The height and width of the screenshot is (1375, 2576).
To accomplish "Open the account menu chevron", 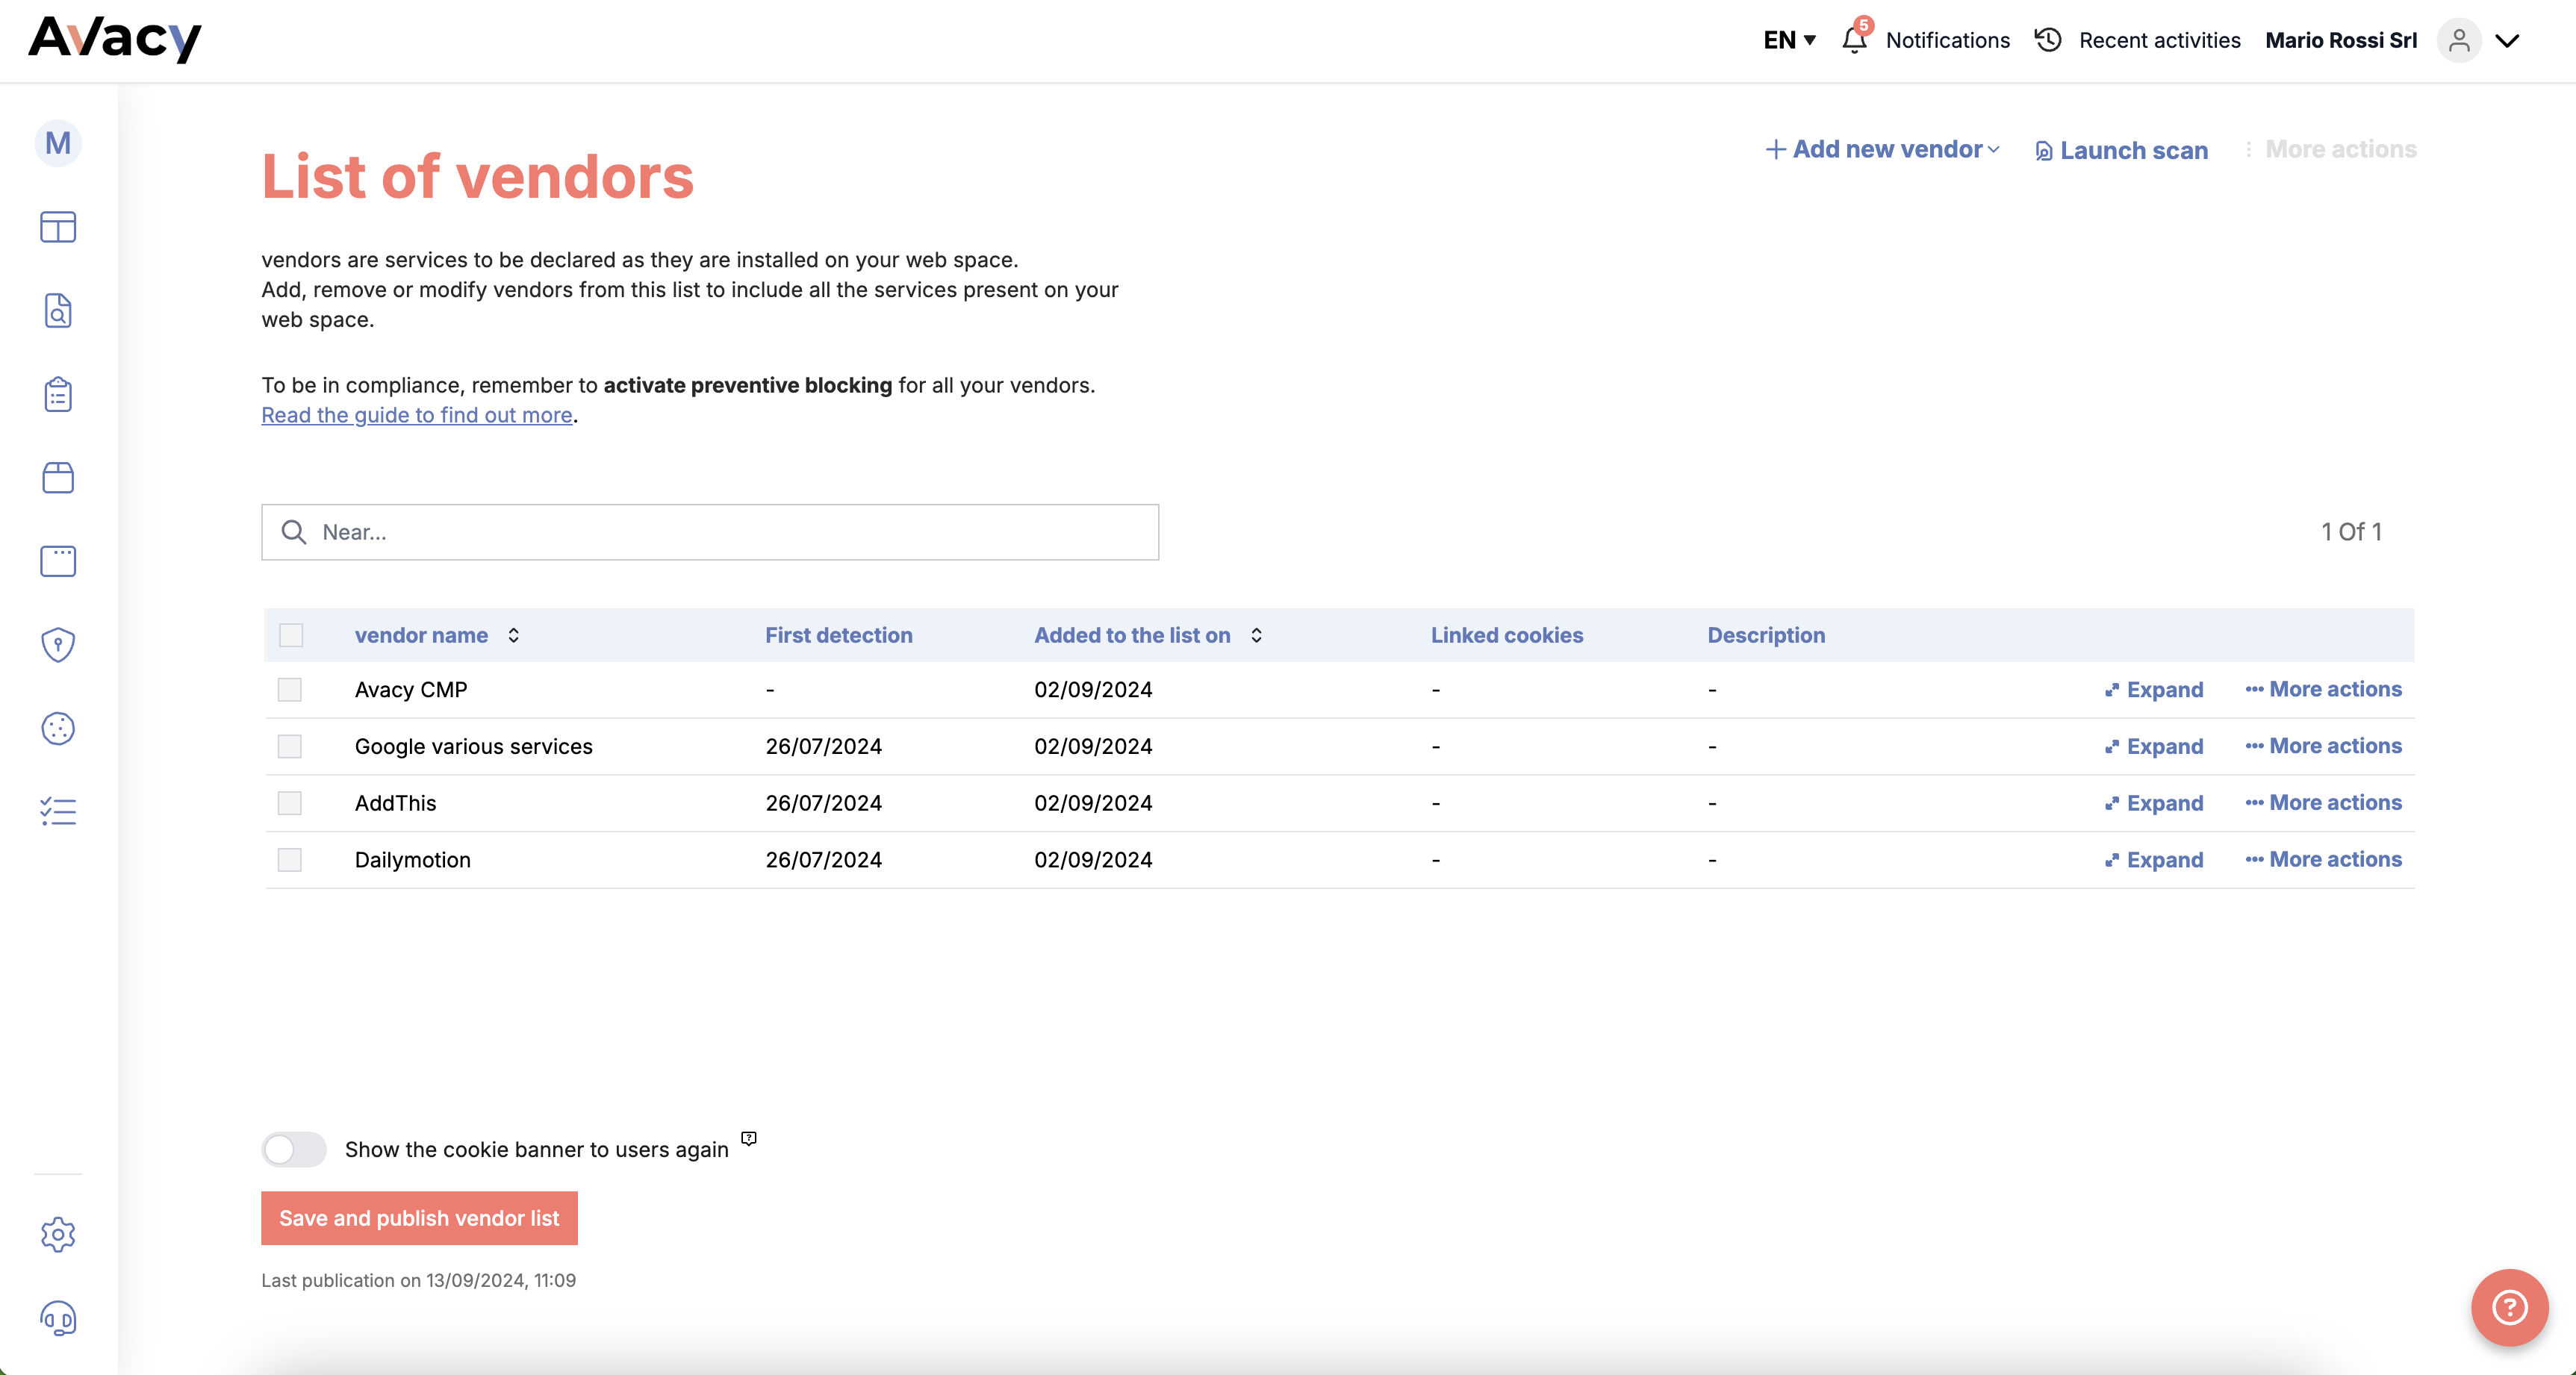I will pyautogui.click(x=2507, y=40).
